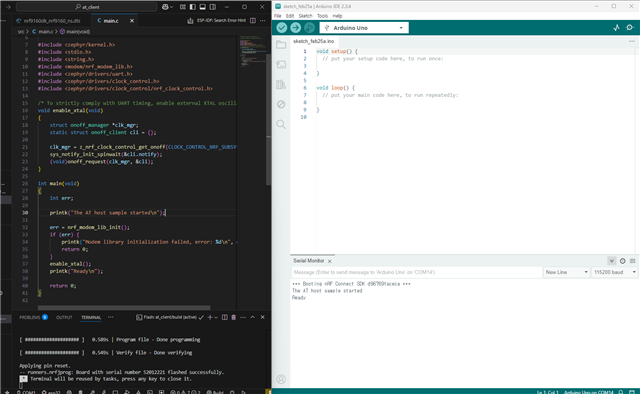Click the src breadcrumb in VS Code

point(21,31)
